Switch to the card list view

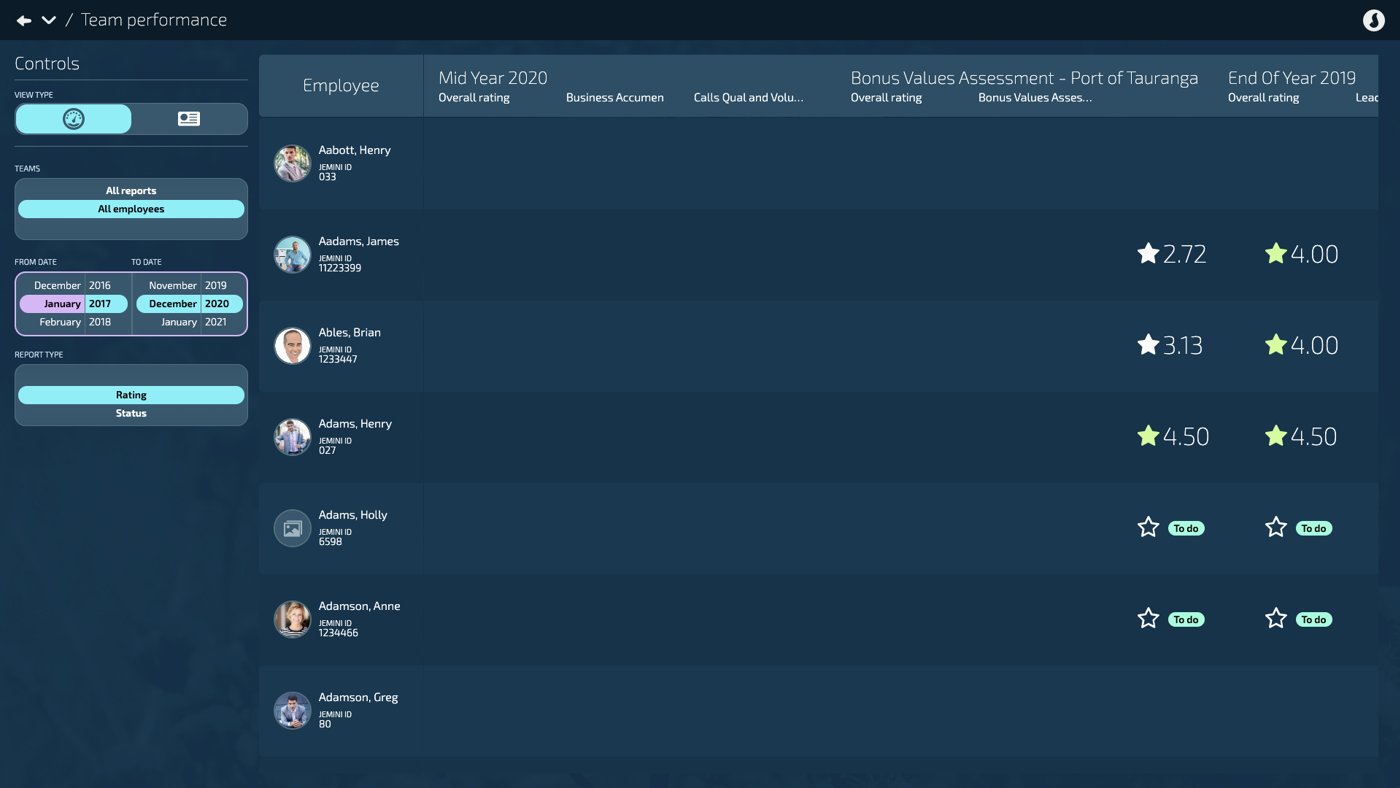pos(189,119)
